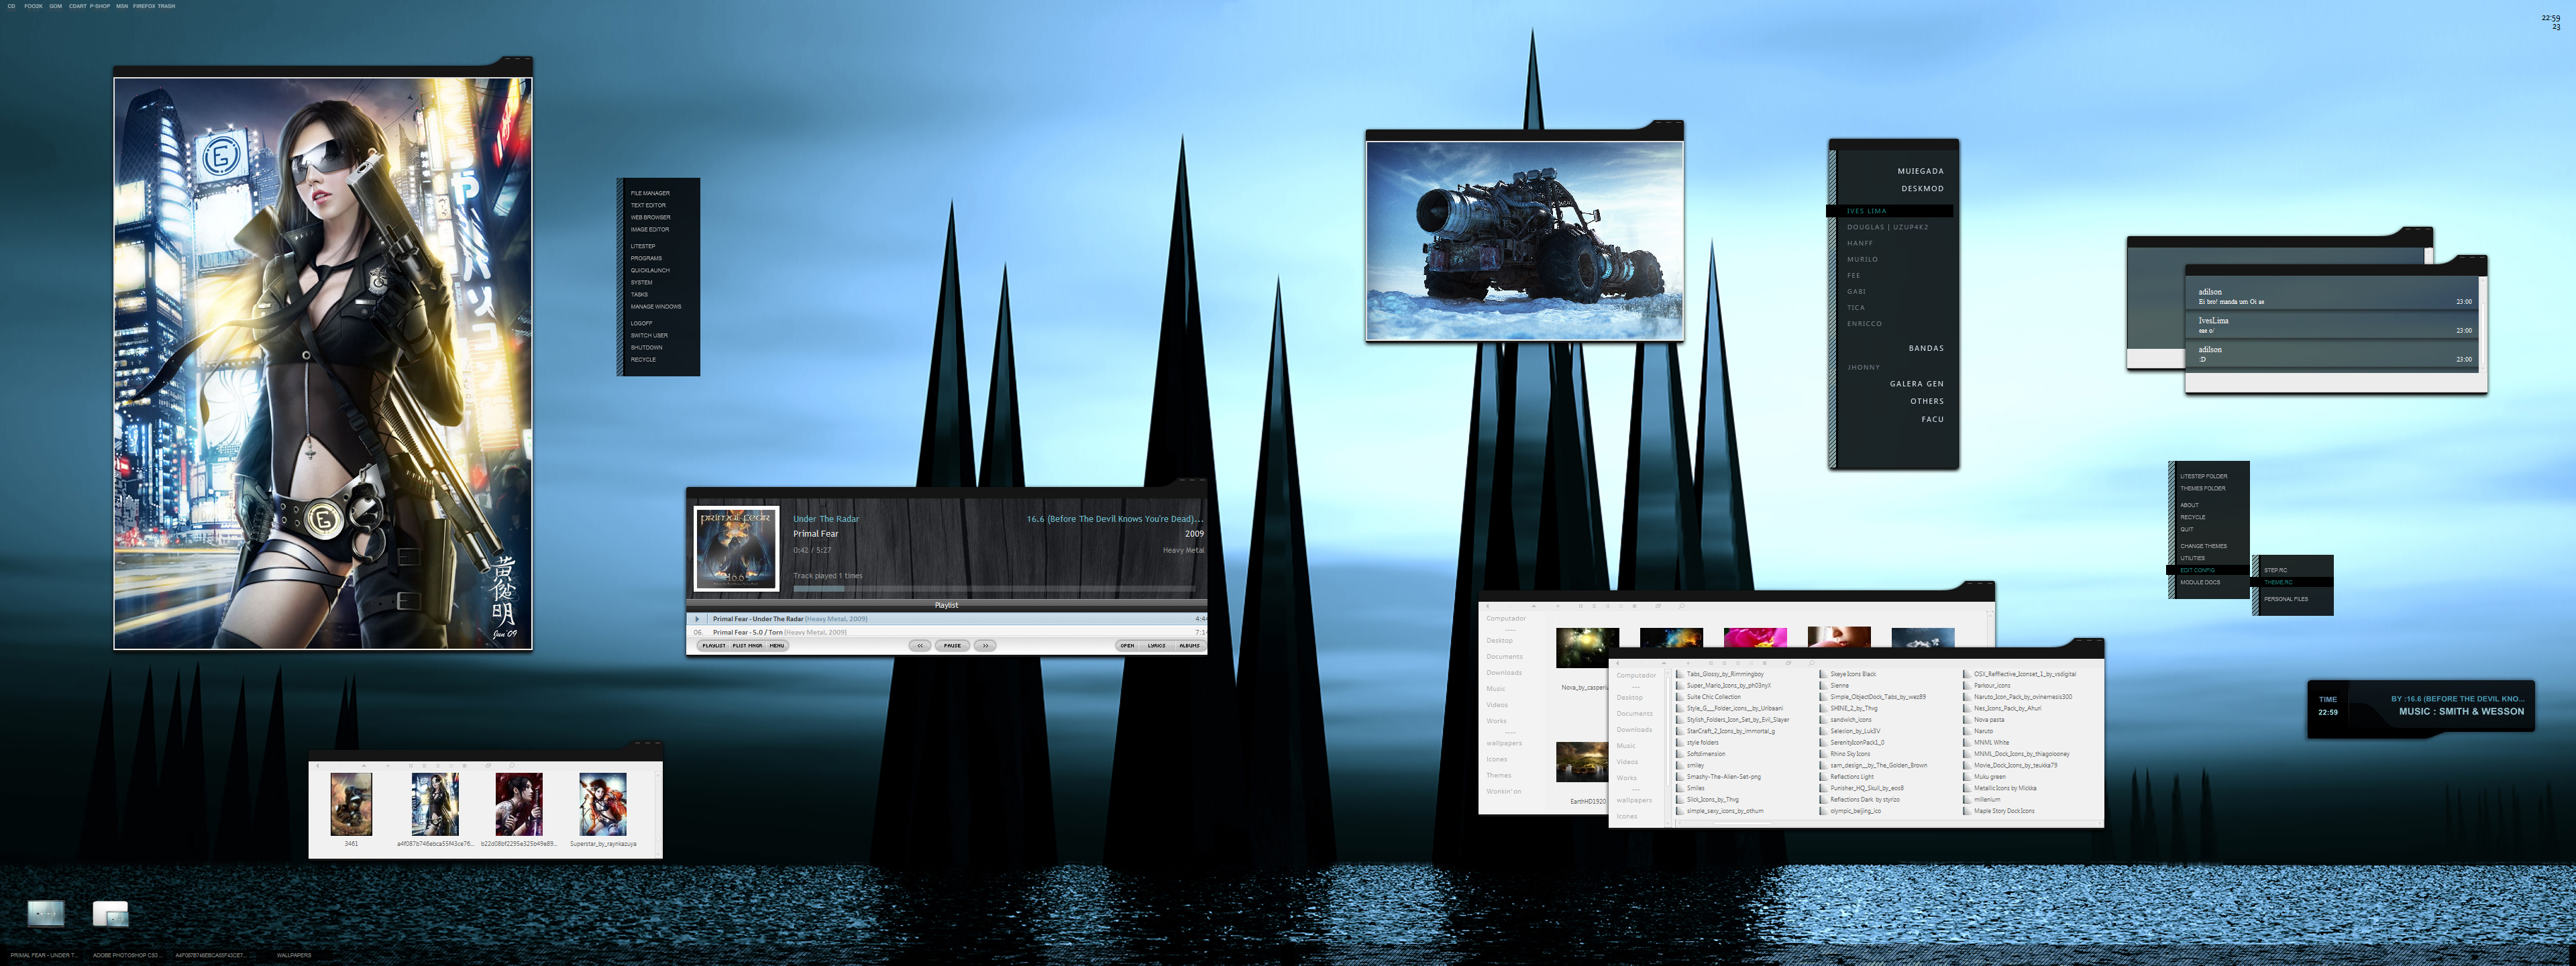Image resolution: width=2576 pixels, height=966 pixels.
Task: Expand the MUIEGADA contact group
Action: pos(1920,171)
